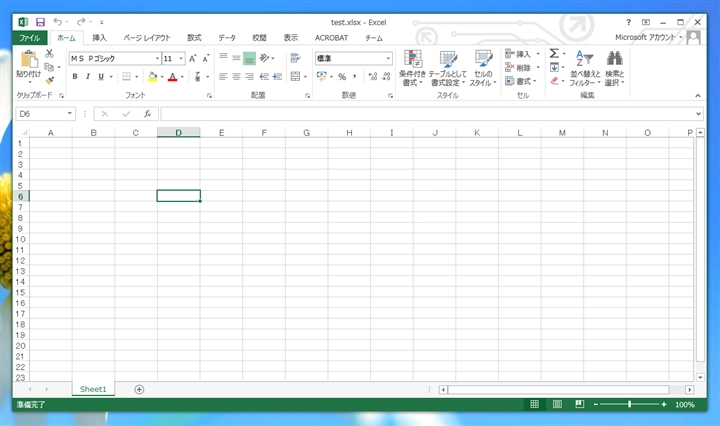Toggle Underline formatting
The height and width of the screenshot is (426, 720).
coord(101,77)
